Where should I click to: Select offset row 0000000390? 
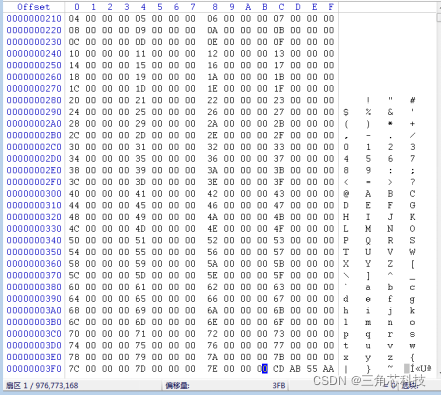[34, 299]
